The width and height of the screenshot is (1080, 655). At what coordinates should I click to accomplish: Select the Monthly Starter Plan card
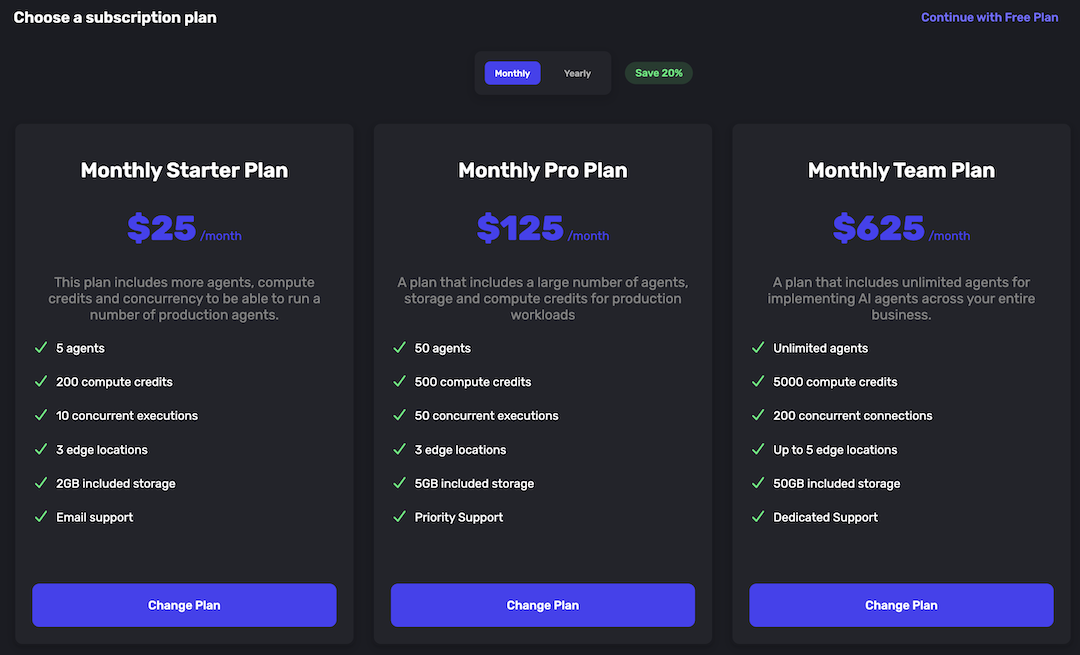[184, 170]
